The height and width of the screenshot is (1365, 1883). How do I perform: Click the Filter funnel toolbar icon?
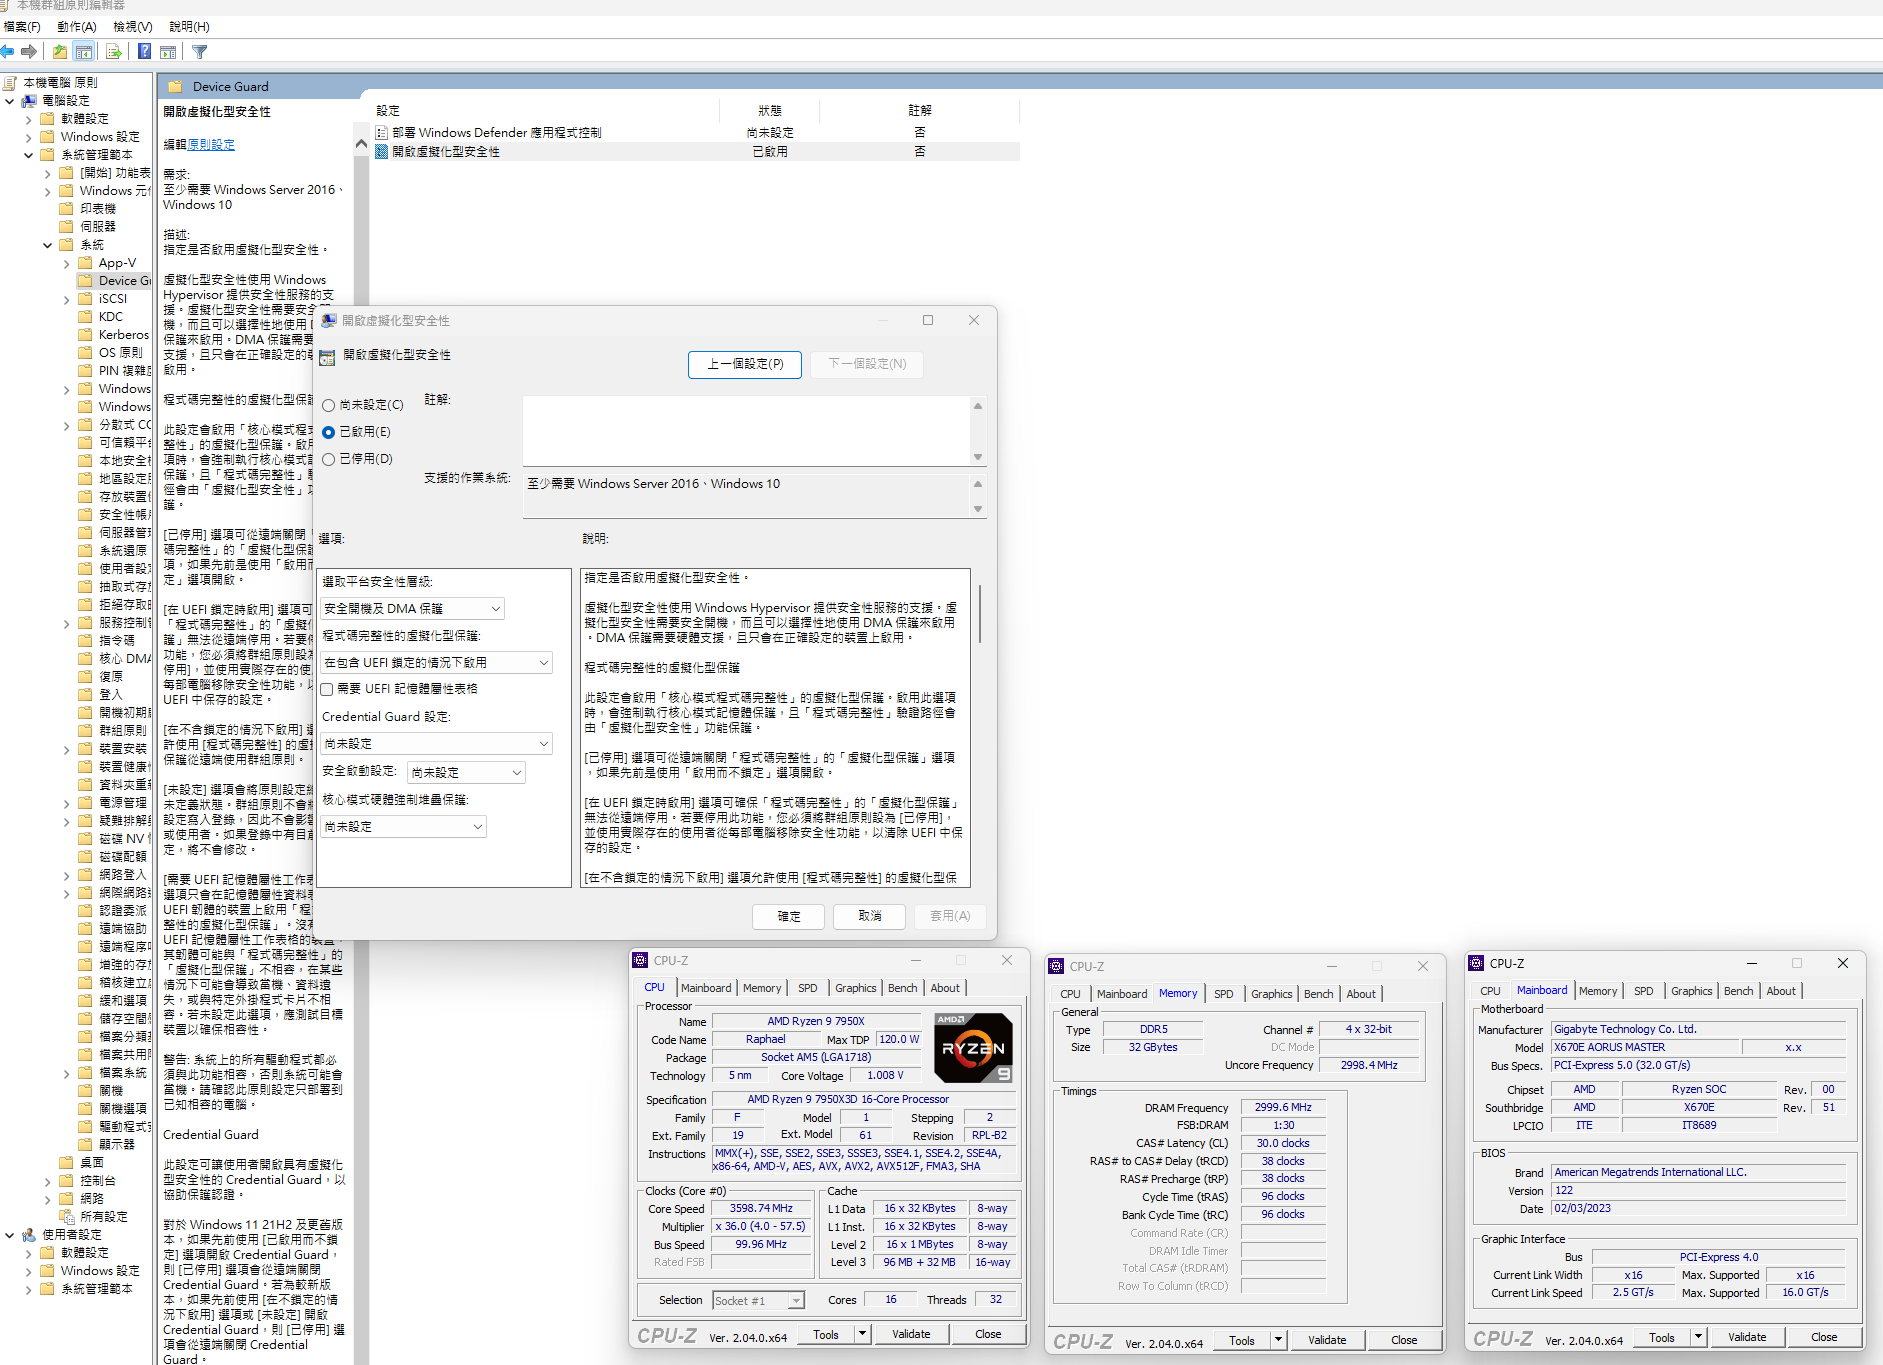(x=200, y=51)
